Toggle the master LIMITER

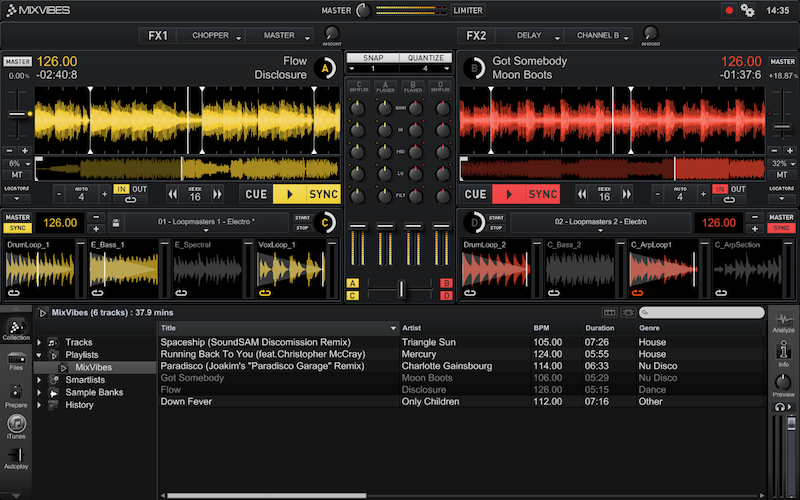[x=467, y=10]
